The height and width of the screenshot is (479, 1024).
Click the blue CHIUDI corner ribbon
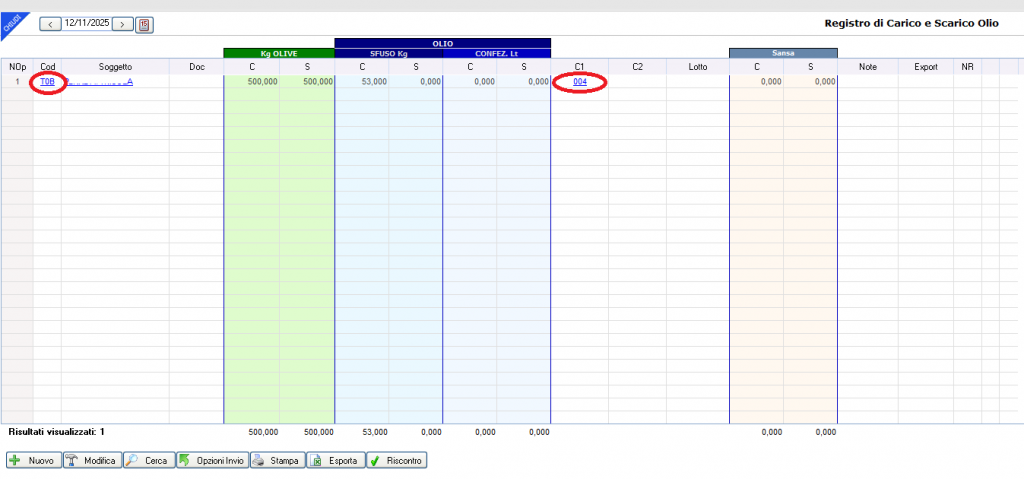pos(12,22)
